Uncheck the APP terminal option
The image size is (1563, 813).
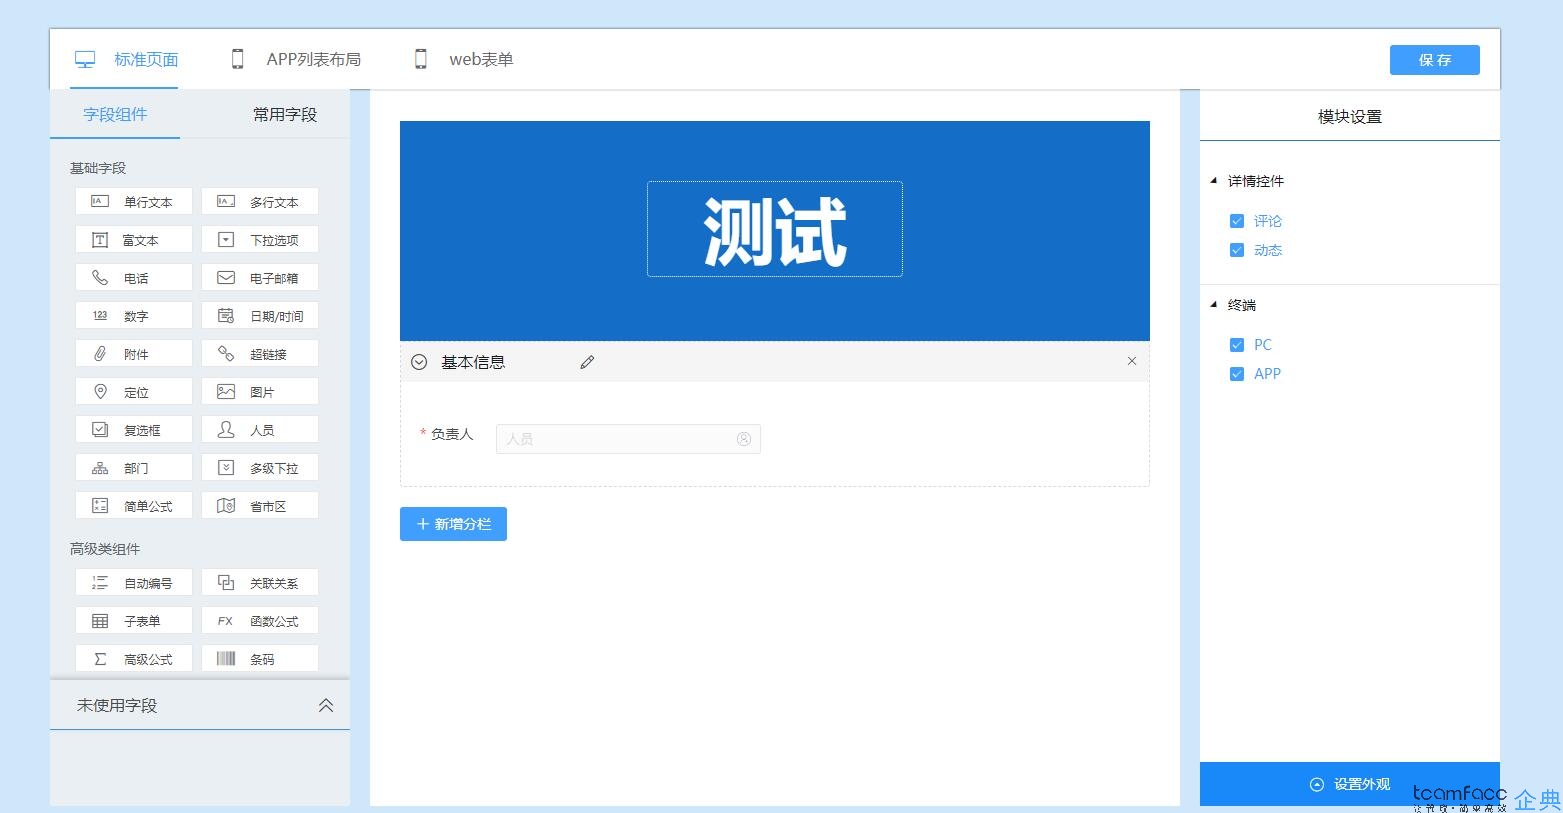(1237, 373)
